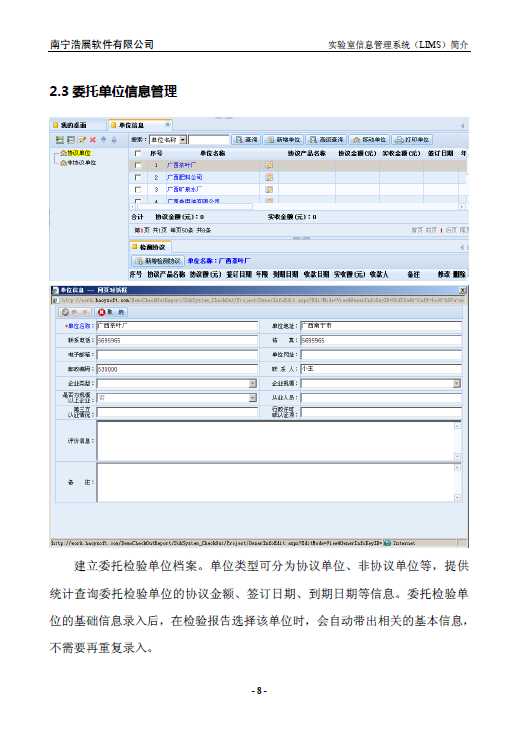Click the search text box beside 单位名称
The image size is (518, 733).
209,140
